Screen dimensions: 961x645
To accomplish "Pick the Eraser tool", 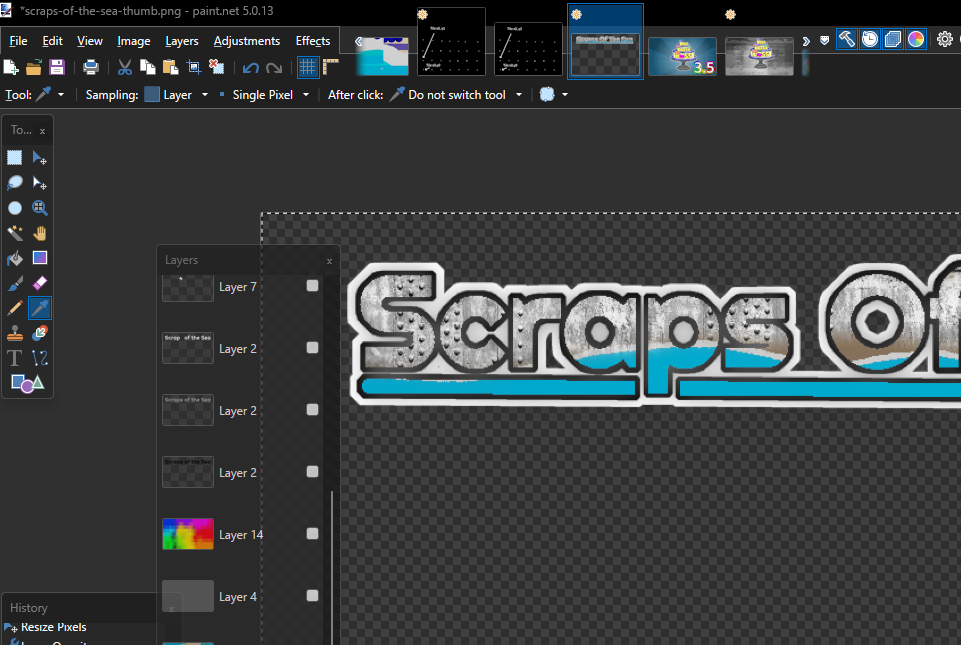I will coord(40,283).
